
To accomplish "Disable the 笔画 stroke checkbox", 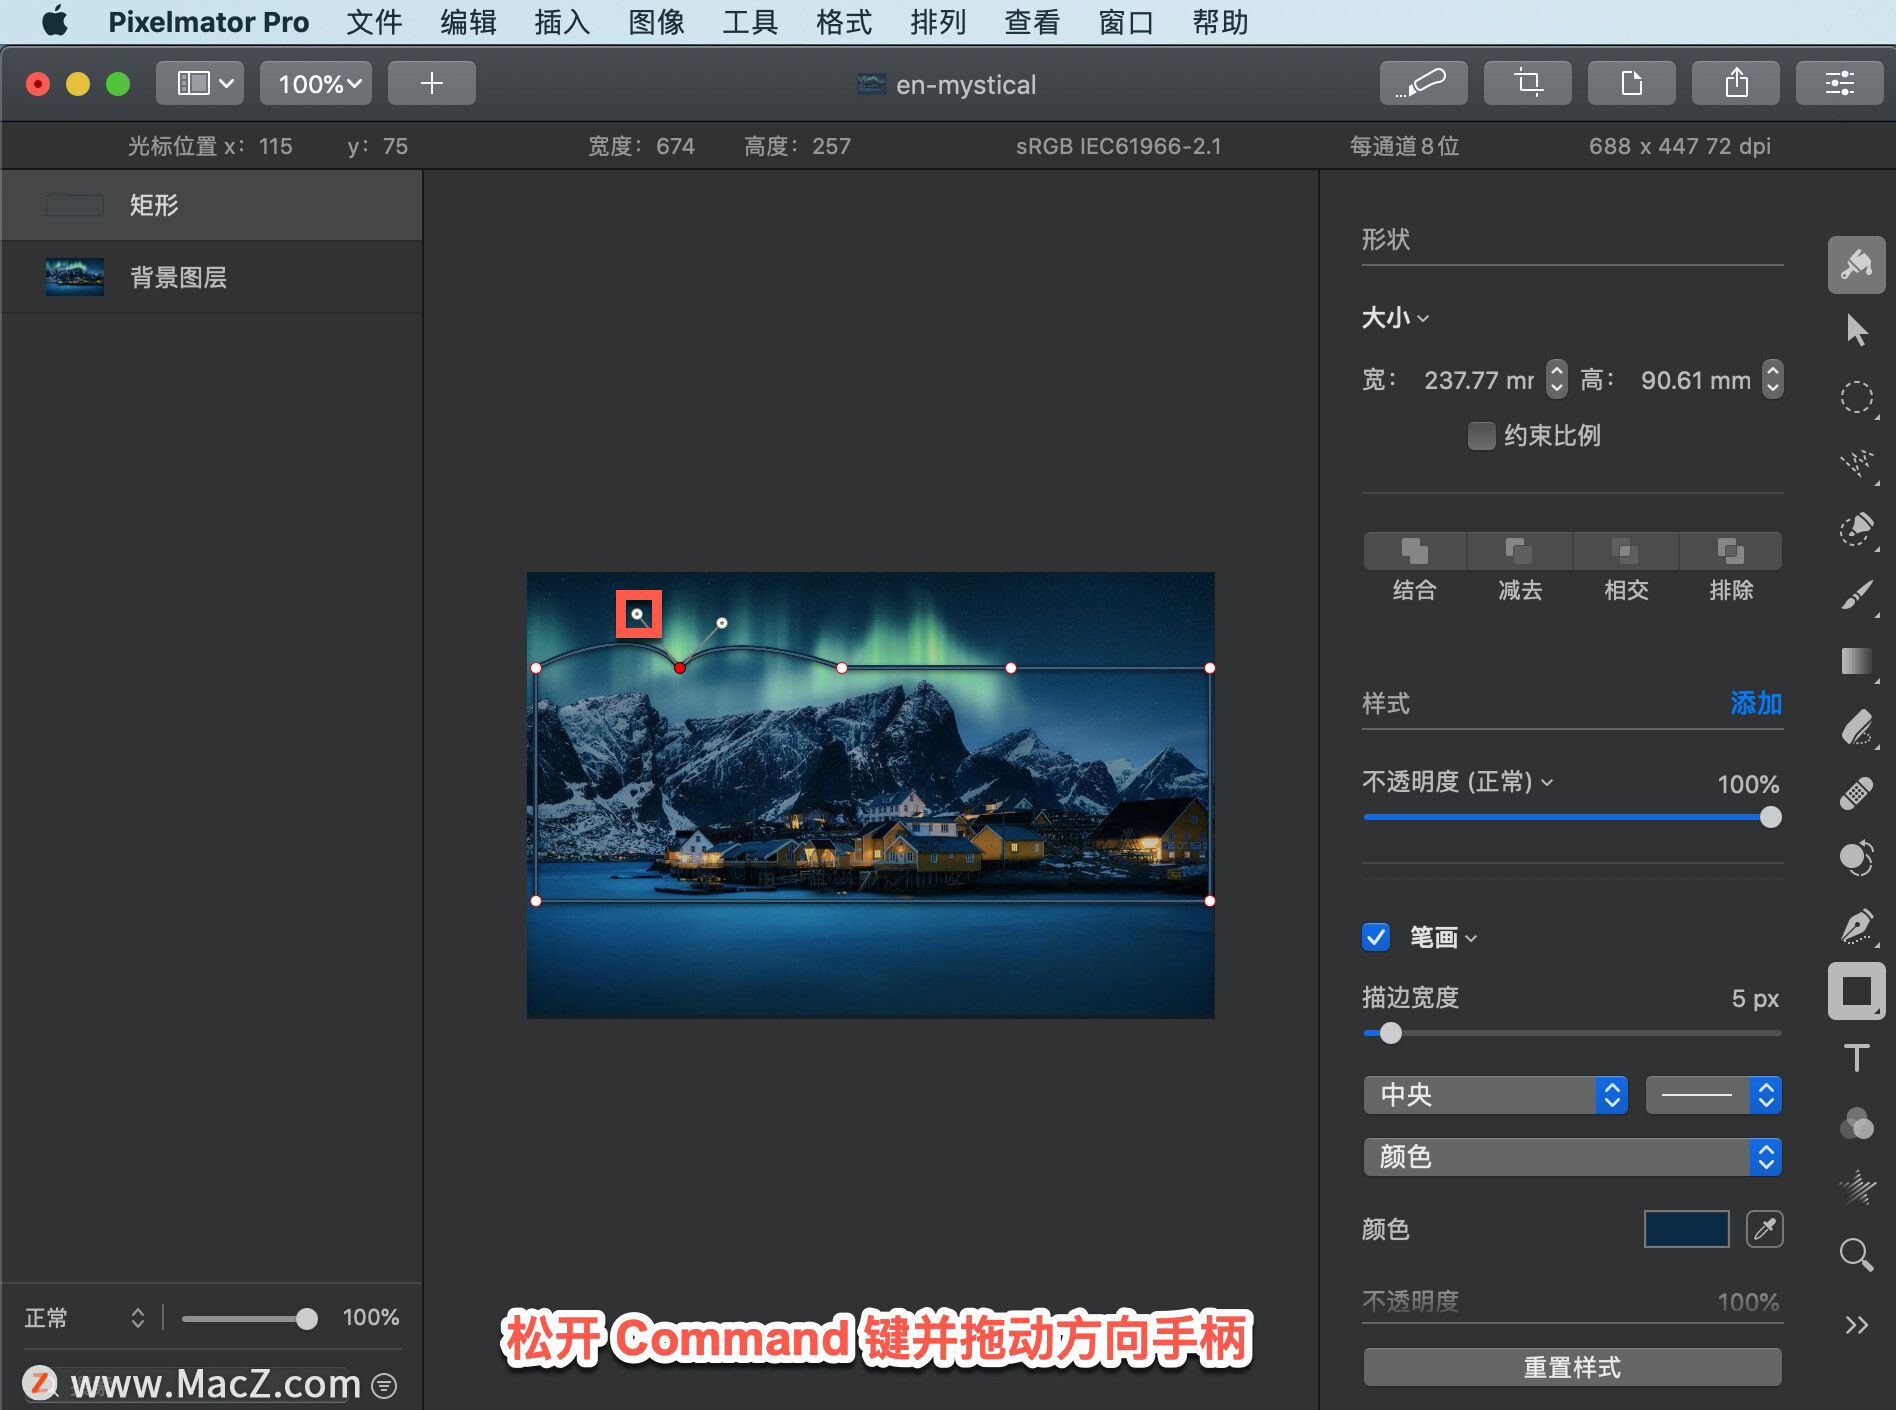I will 1375,937.
